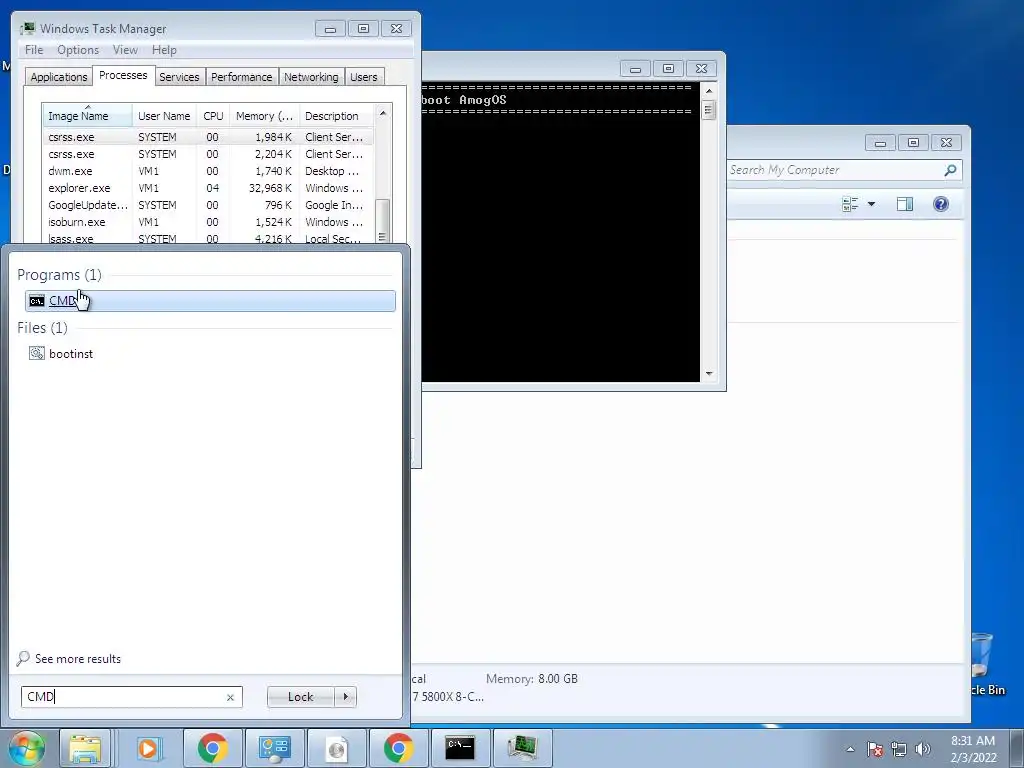Open Explorer view options dropdown arrow
The image size is (1024, 768).
tap(871, 204)
